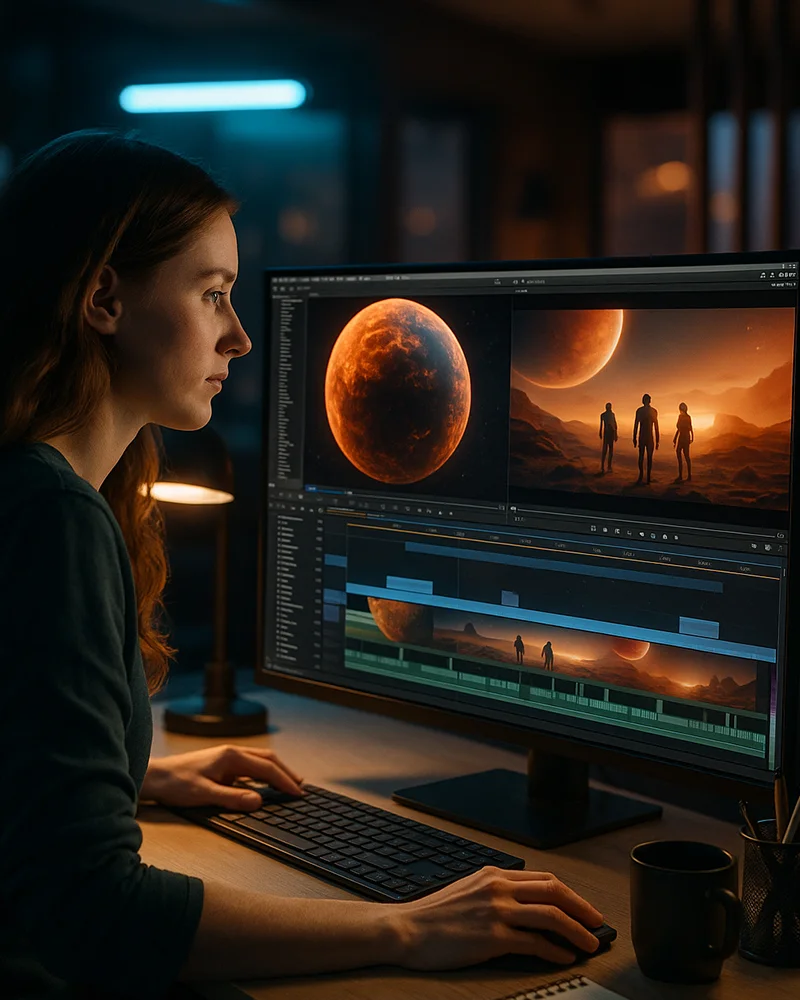Click the small icon at the program monitor scrub bar start
800x1000 pixels.
(x=514, y=509)
